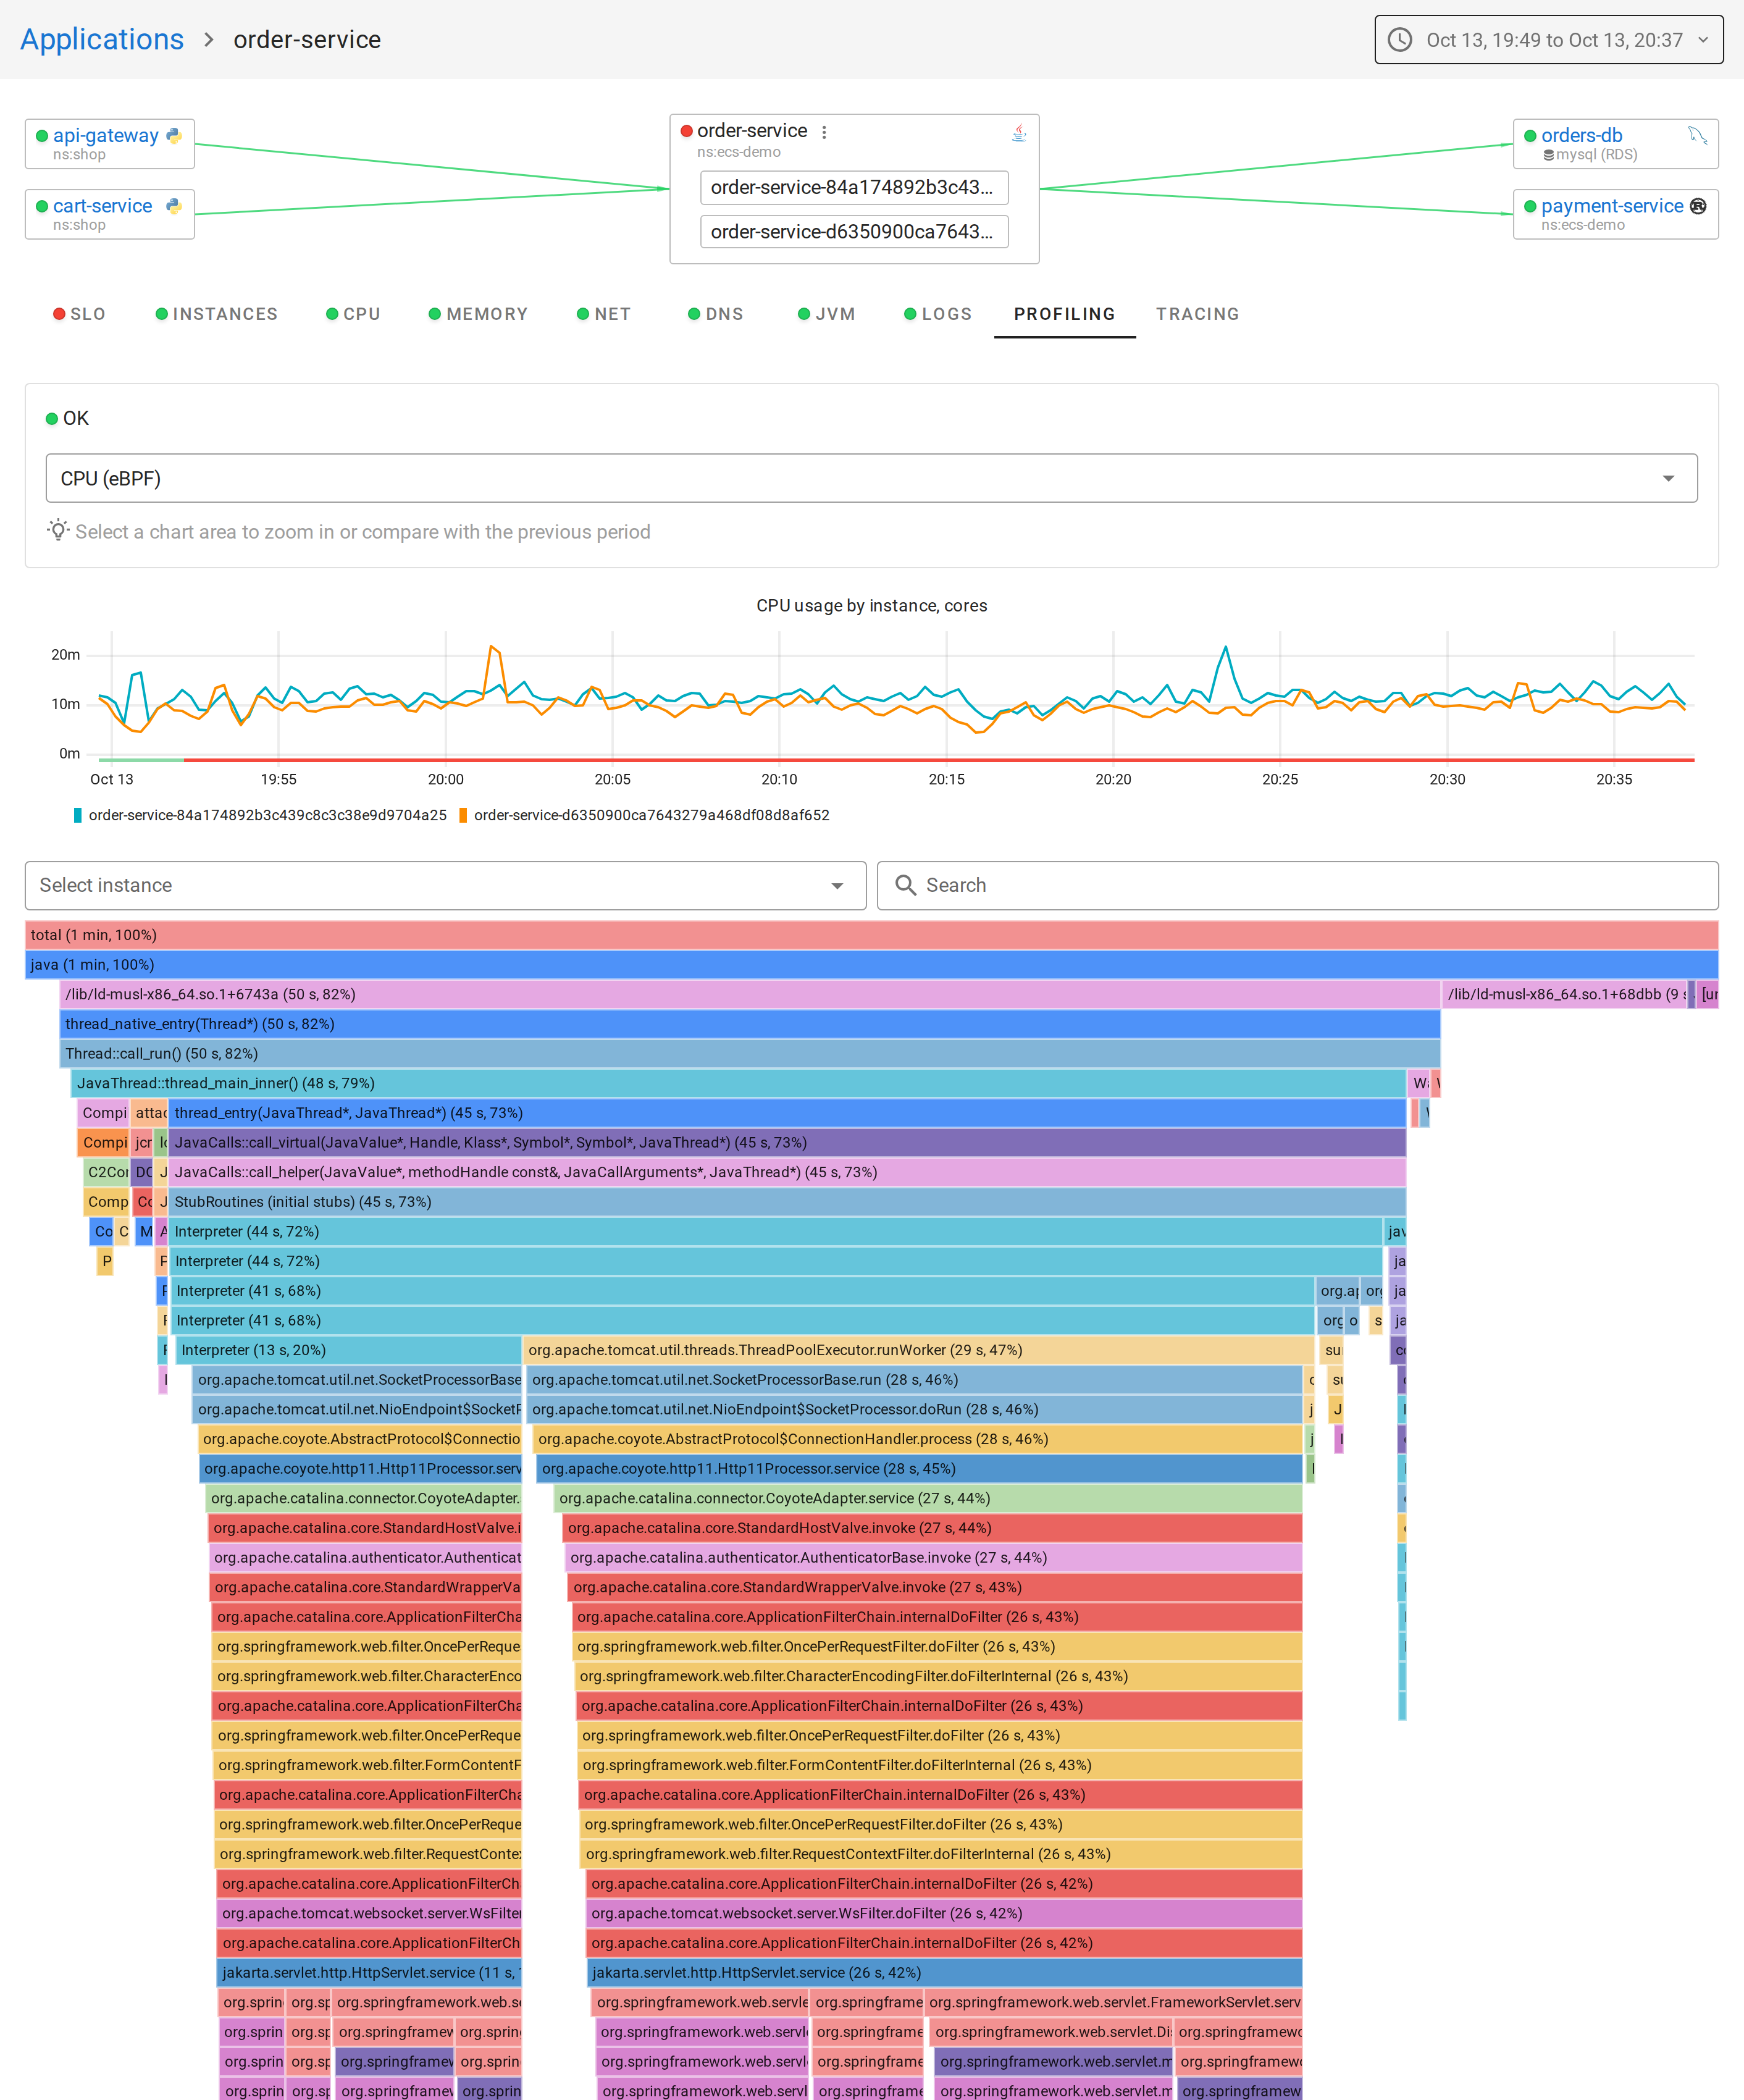Viewport: 1744px width, 2100px height.
Task: Open the Select instance dropdown
Action: pos(445,885)
